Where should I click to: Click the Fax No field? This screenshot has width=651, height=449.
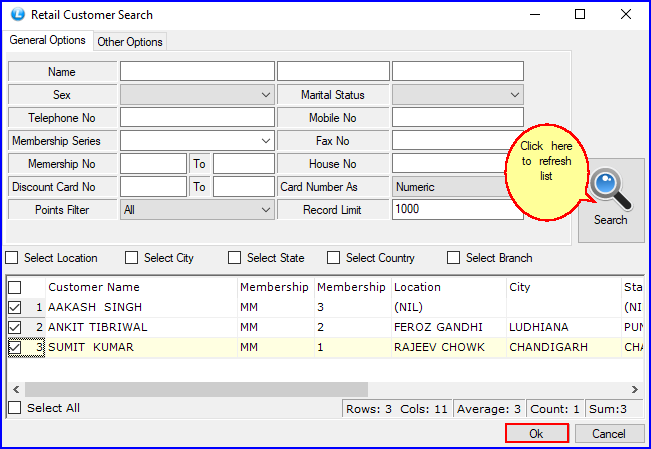[x=453, y=141]
